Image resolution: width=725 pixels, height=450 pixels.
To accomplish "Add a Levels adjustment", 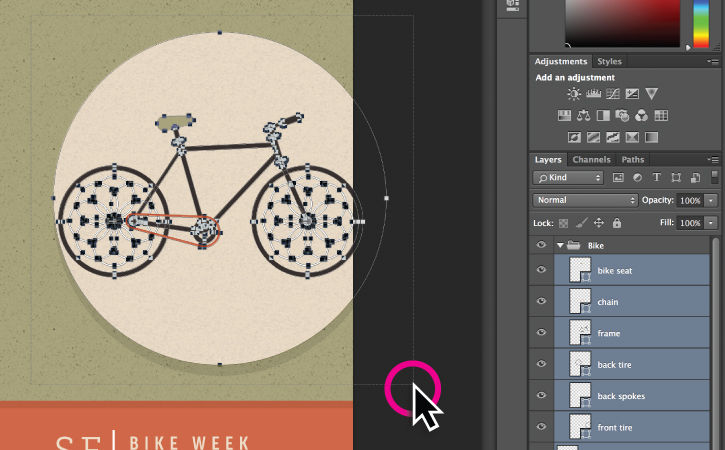I will click(594, 94).
